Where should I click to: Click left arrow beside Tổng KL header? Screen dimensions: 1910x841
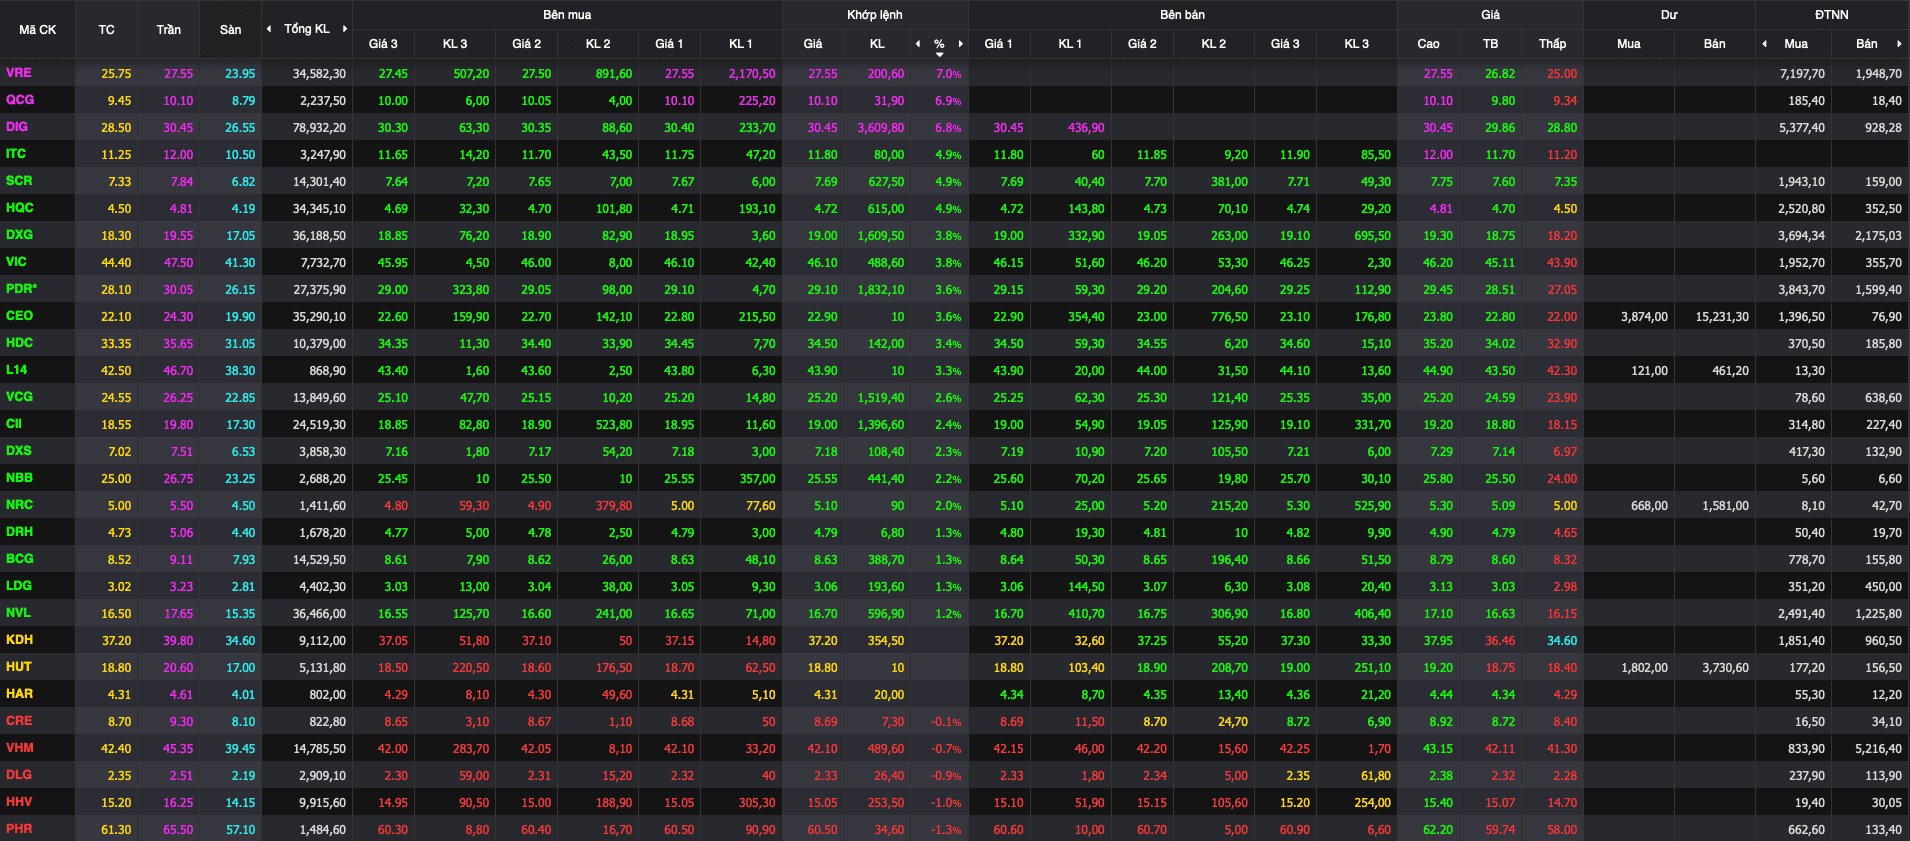coord(268,29)
